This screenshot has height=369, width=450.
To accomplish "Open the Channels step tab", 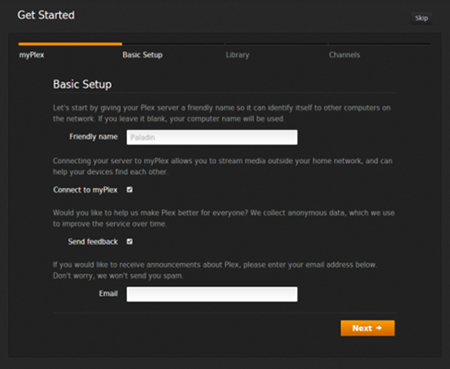I will point(344,55).
